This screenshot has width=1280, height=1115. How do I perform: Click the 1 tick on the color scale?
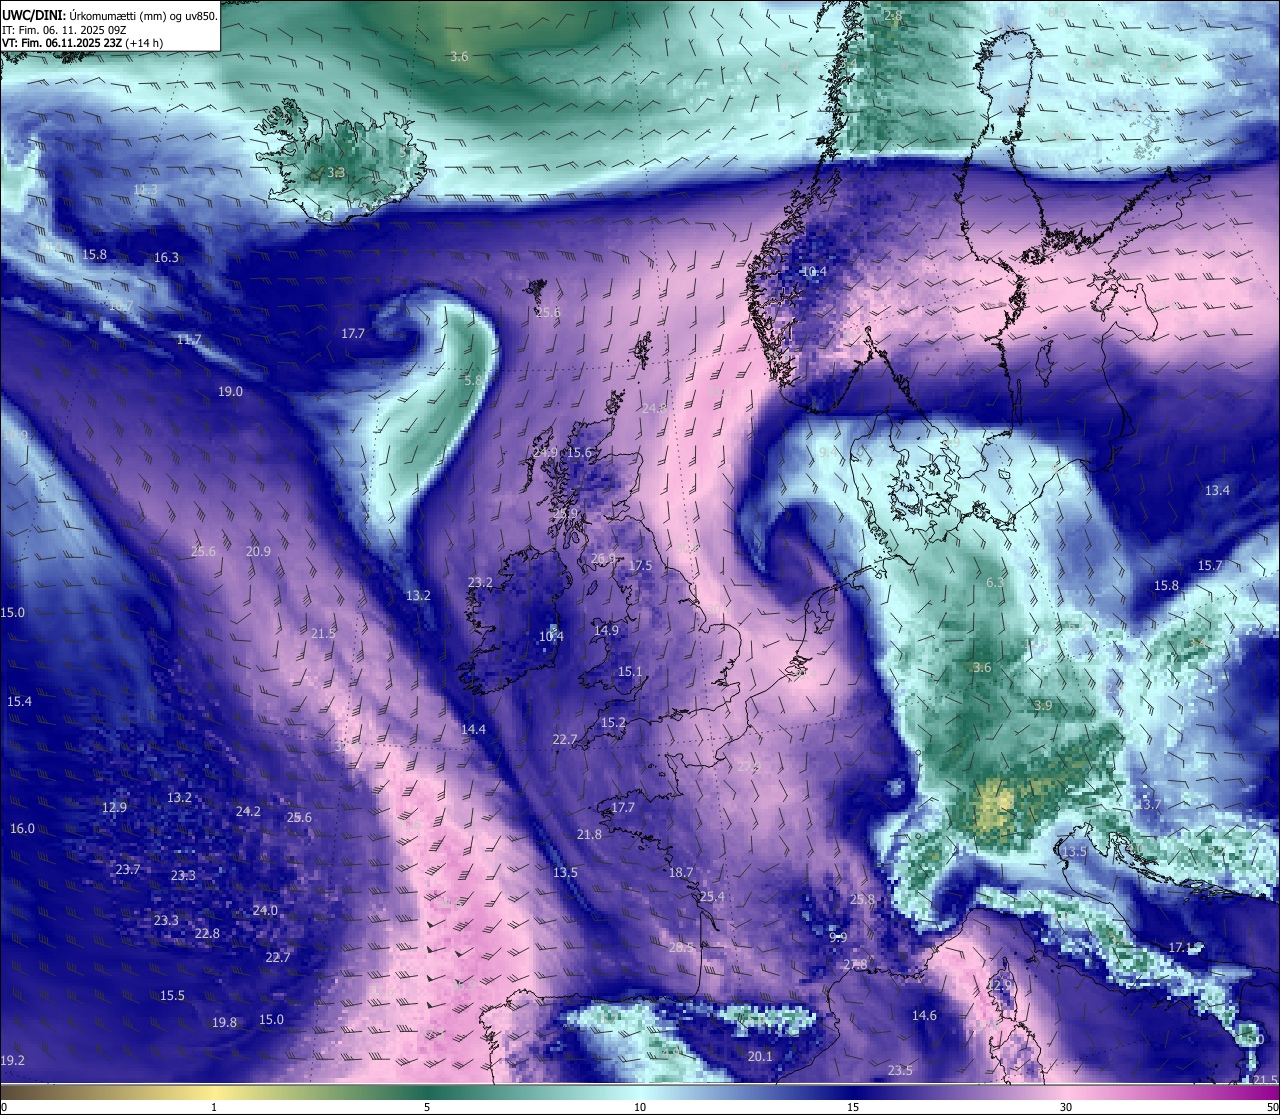tap(214, 1107)
